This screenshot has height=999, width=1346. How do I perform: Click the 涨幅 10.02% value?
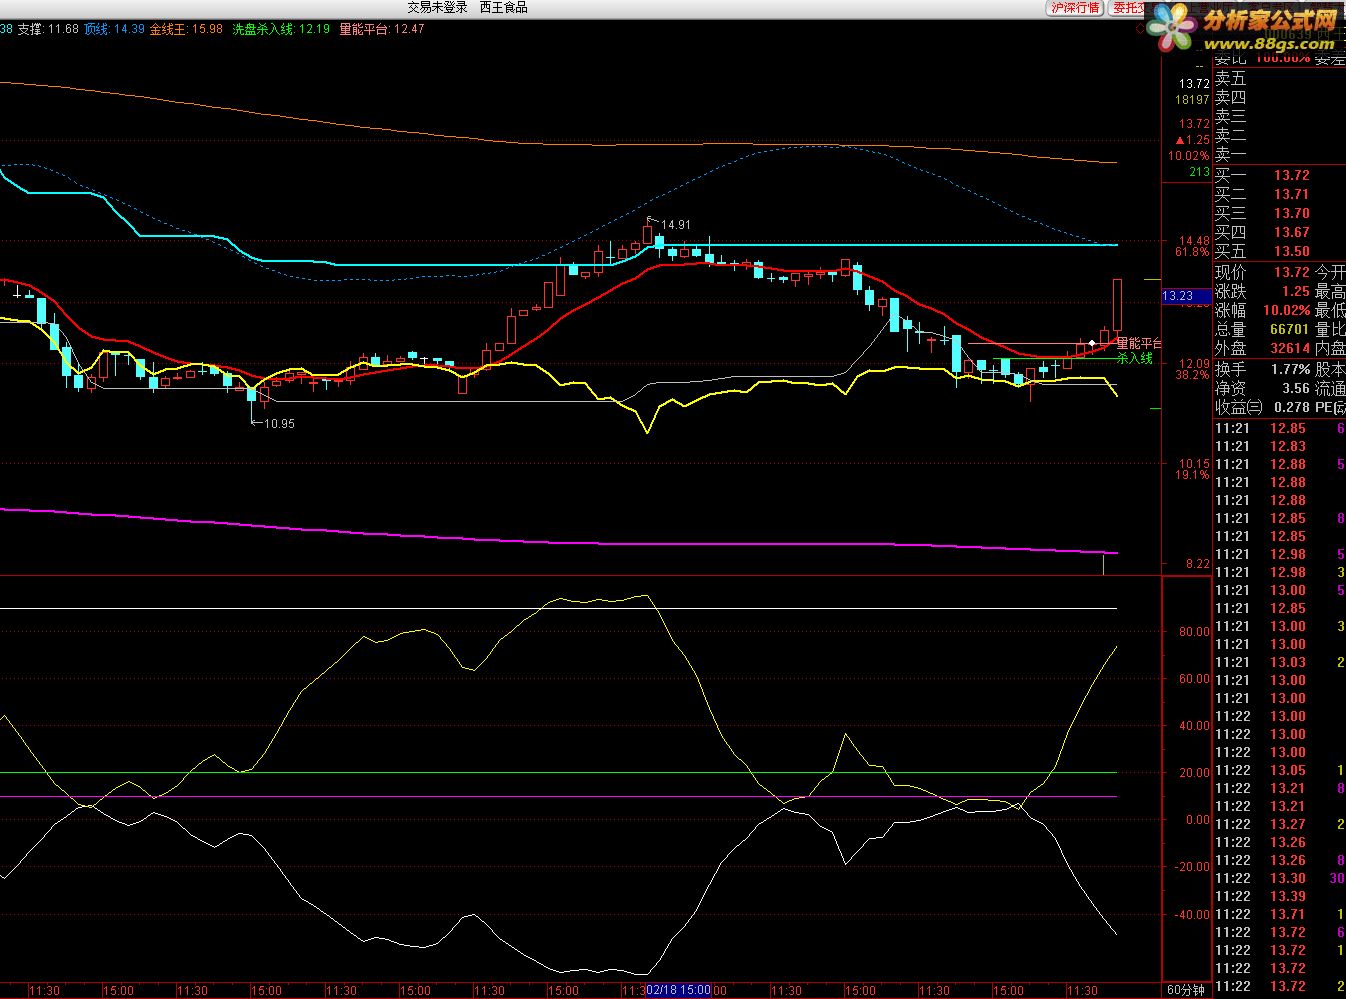(x=1285, y=310)
